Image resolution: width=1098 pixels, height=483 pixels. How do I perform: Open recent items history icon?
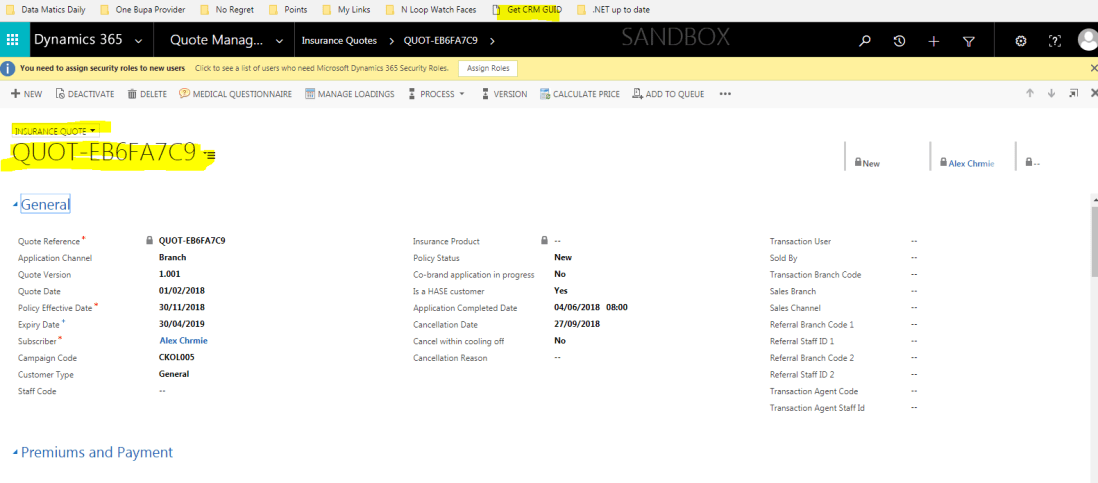point(899,41)
